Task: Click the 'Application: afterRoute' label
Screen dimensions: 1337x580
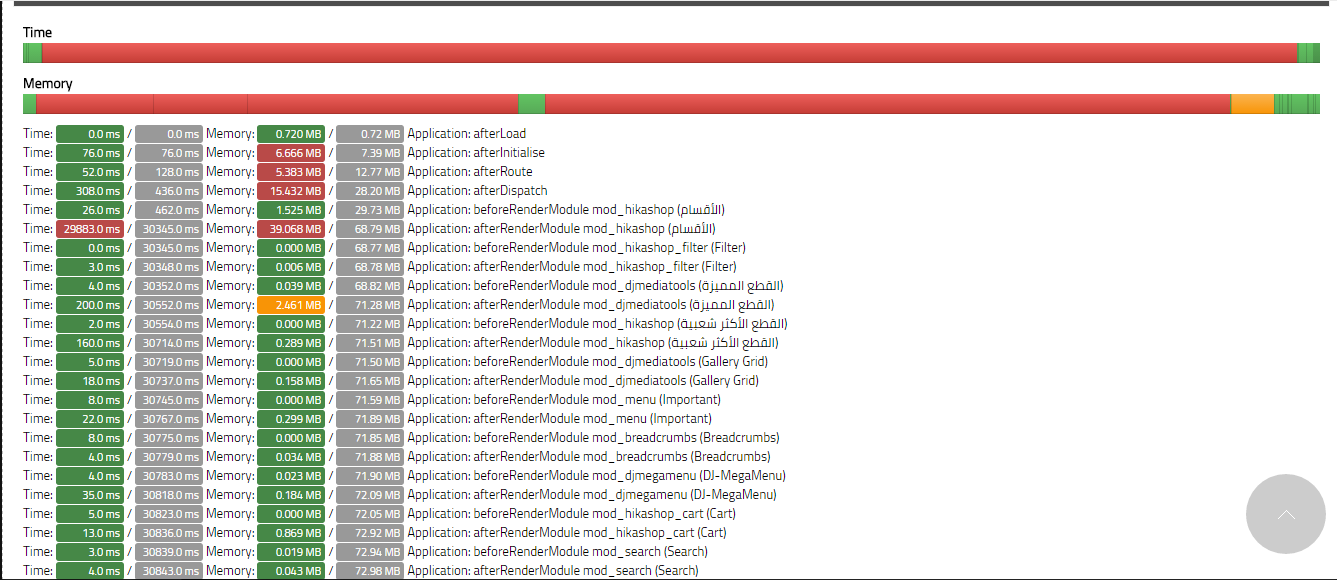Action: click(x=469, y=172)
